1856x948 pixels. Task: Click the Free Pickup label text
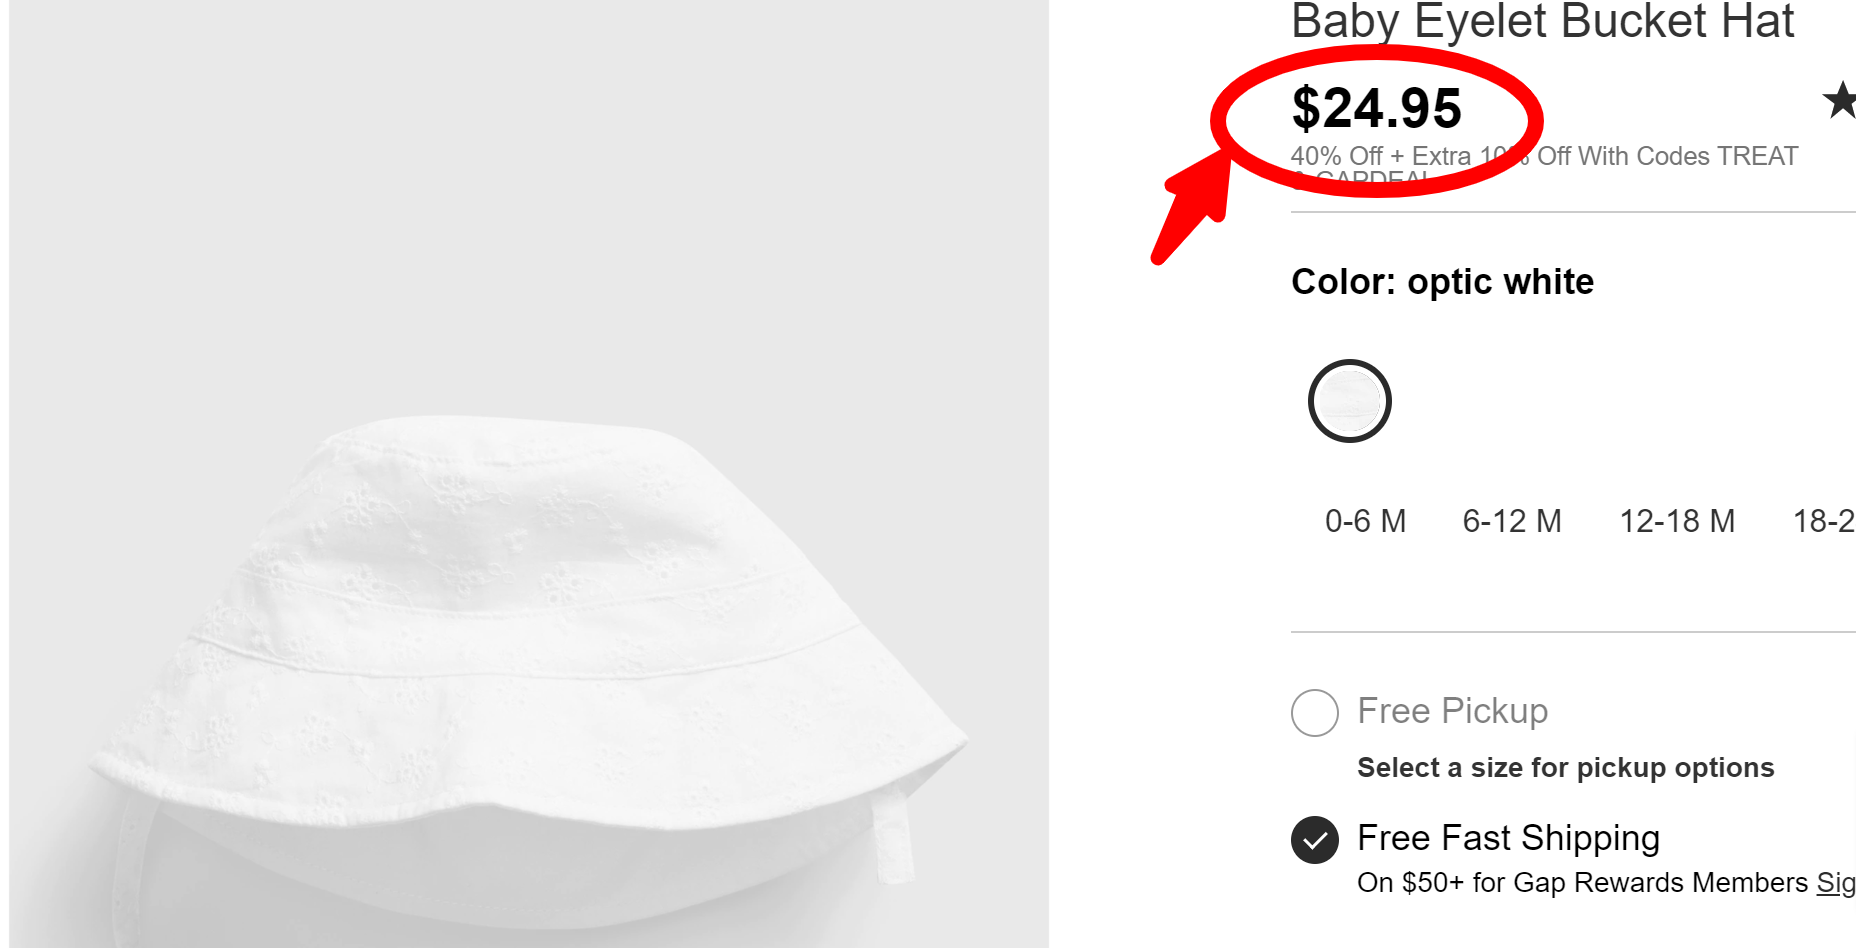tap(1452, 711)
